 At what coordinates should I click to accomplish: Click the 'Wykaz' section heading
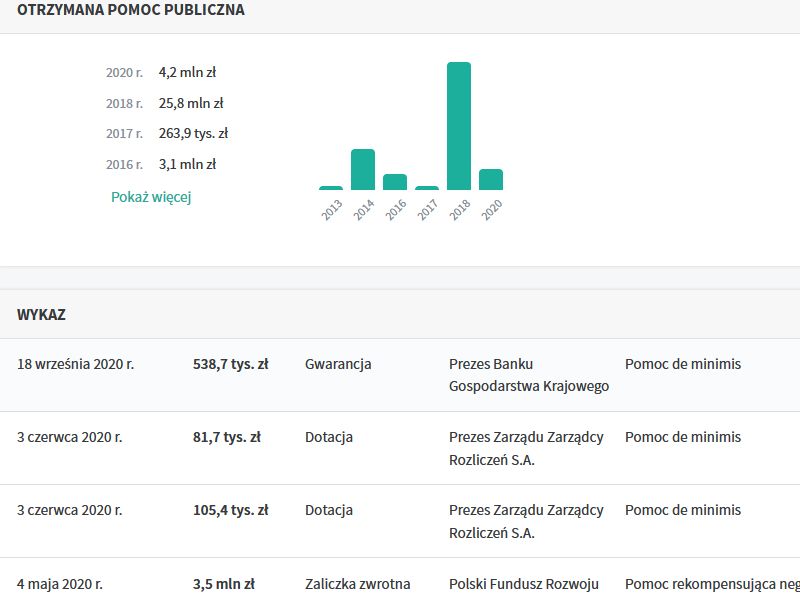pos(41,314)
